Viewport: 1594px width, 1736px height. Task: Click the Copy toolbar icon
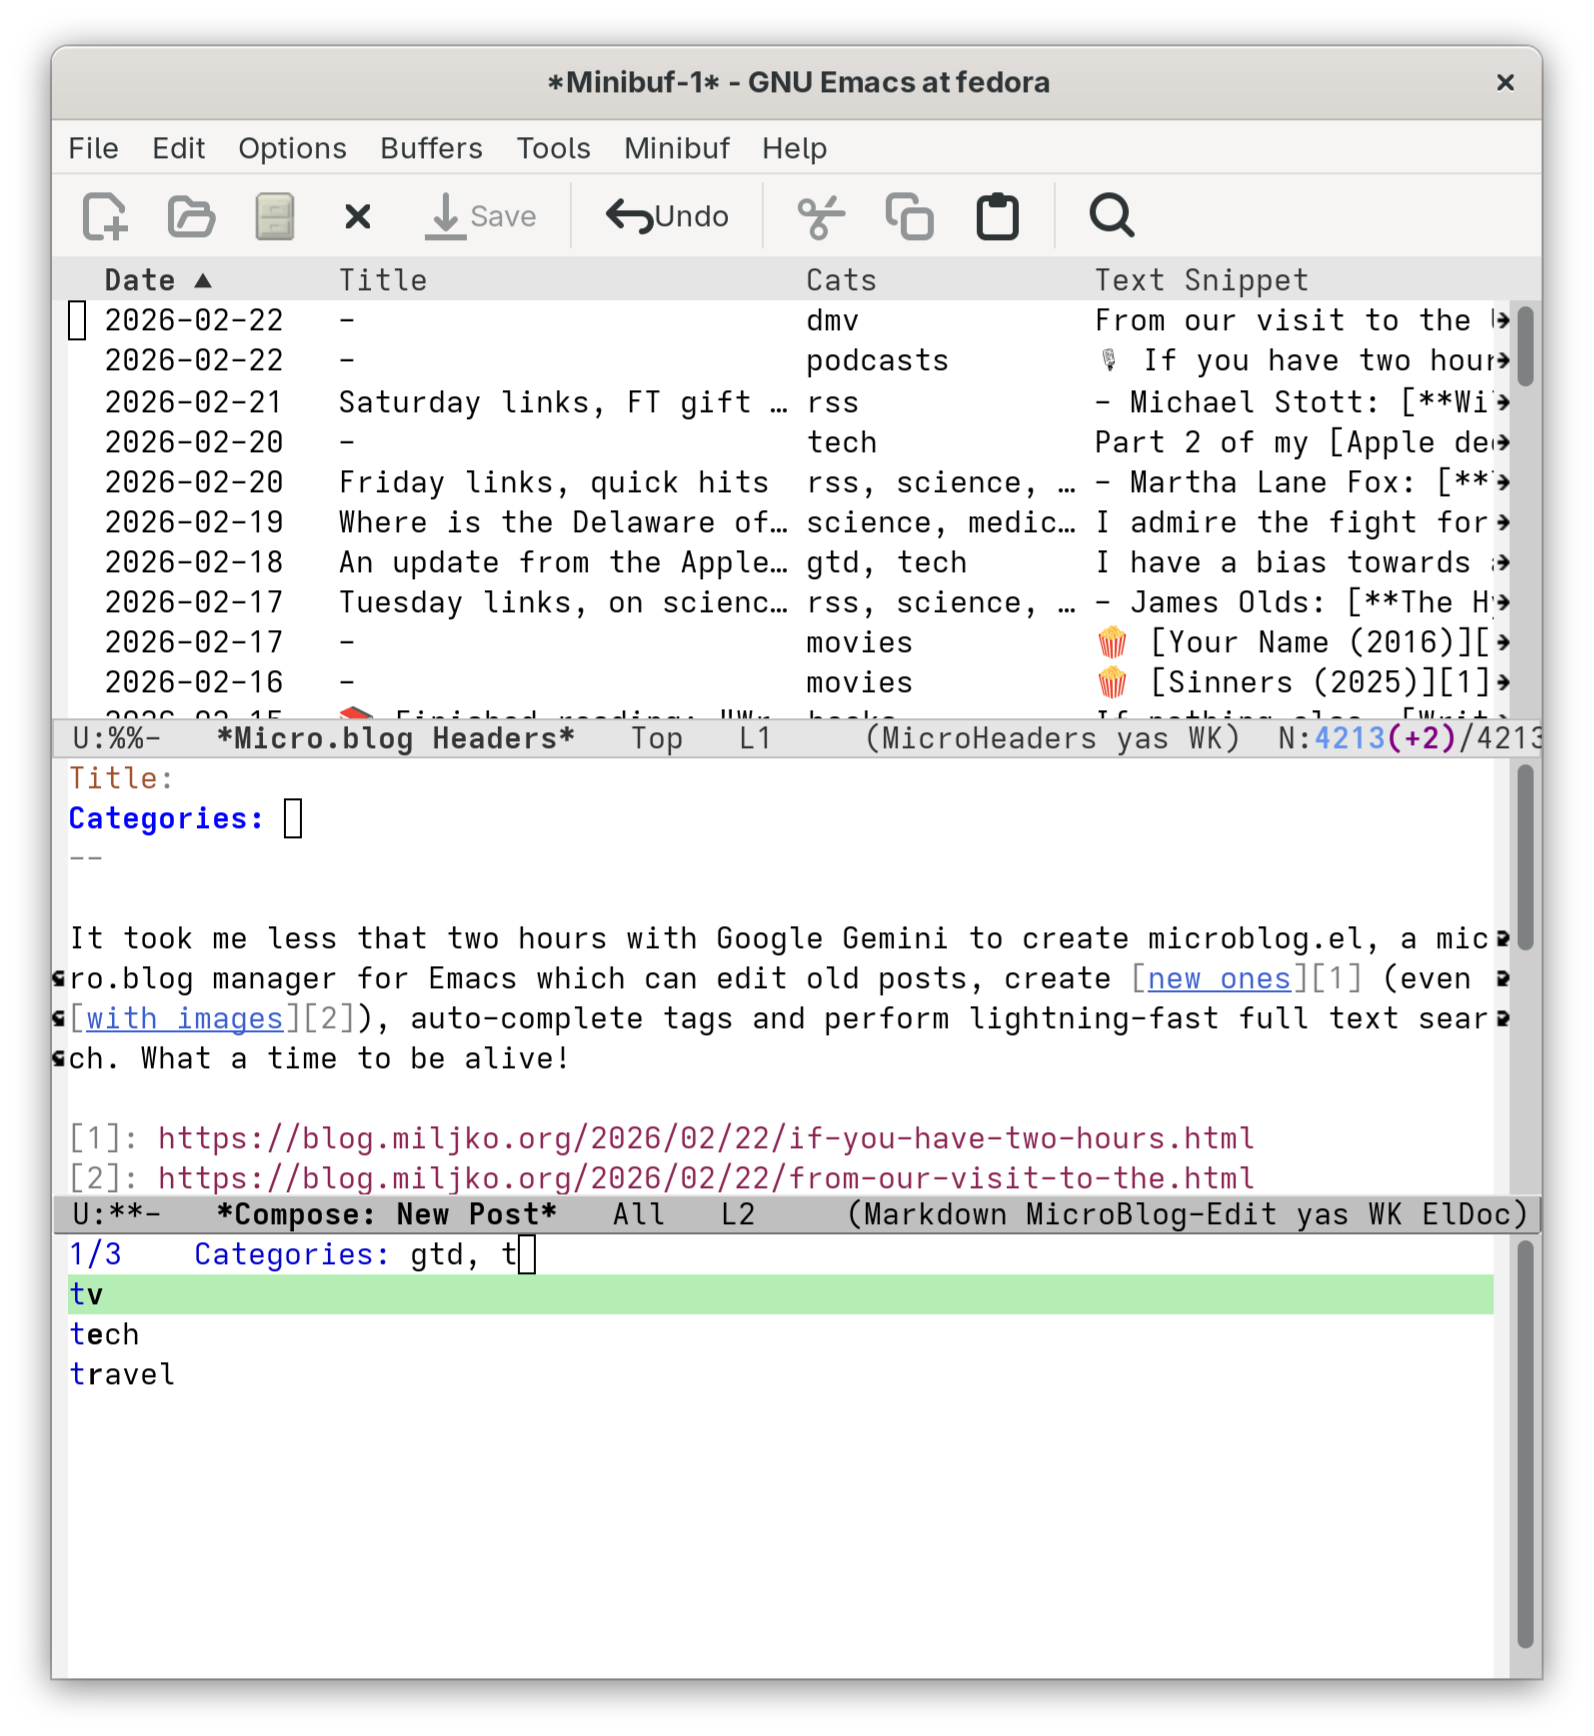[x=909, y=216]
